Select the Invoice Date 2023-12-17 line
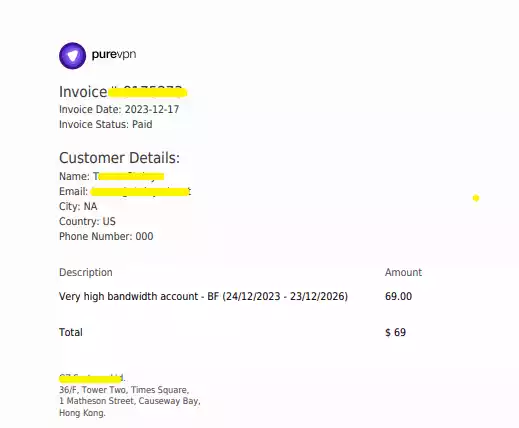519x428 pixels. [119, 109]
